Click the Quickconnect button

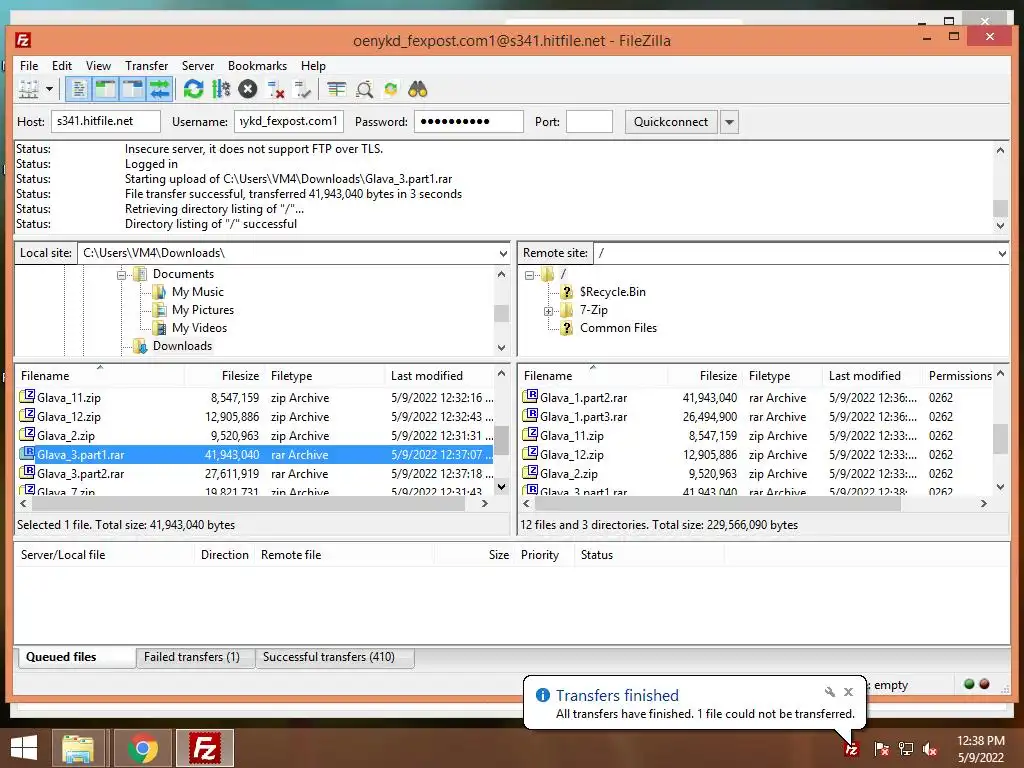pyautogui.click(x=671, y=121)
